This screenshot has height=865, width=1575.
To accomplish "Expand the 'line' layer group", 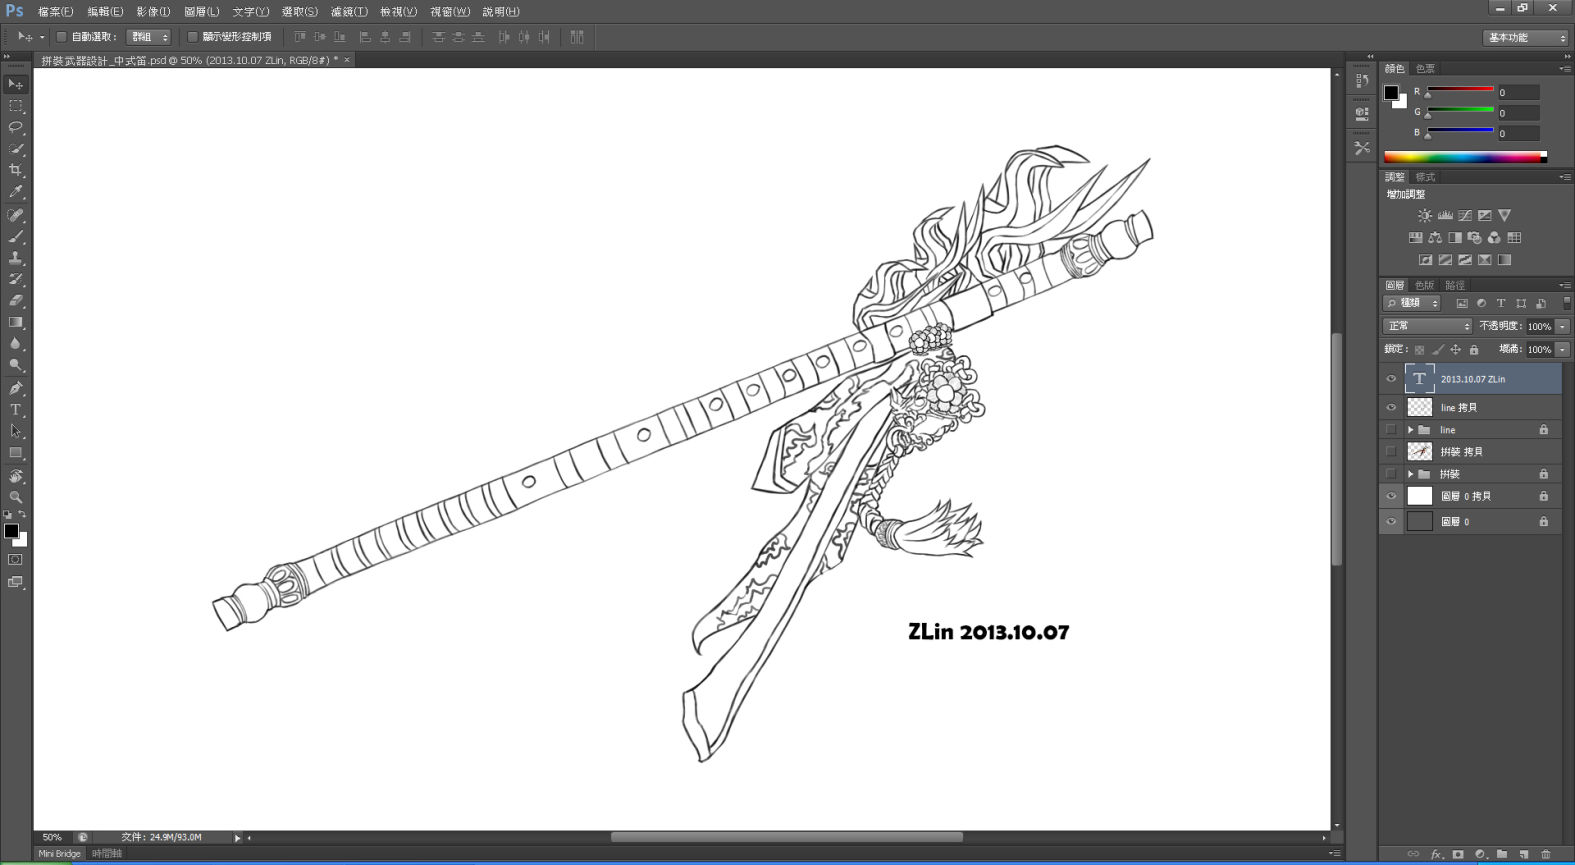I will [1410, 430].
